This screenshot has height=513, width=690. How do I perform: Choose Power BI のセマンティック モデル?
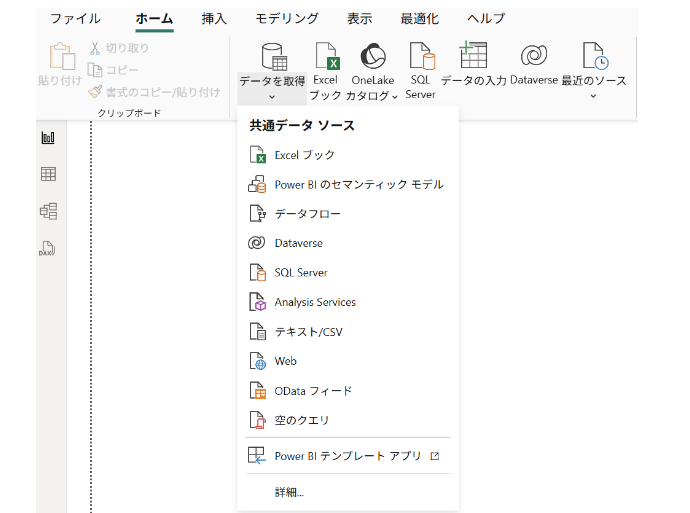click(x=348, y=184)
